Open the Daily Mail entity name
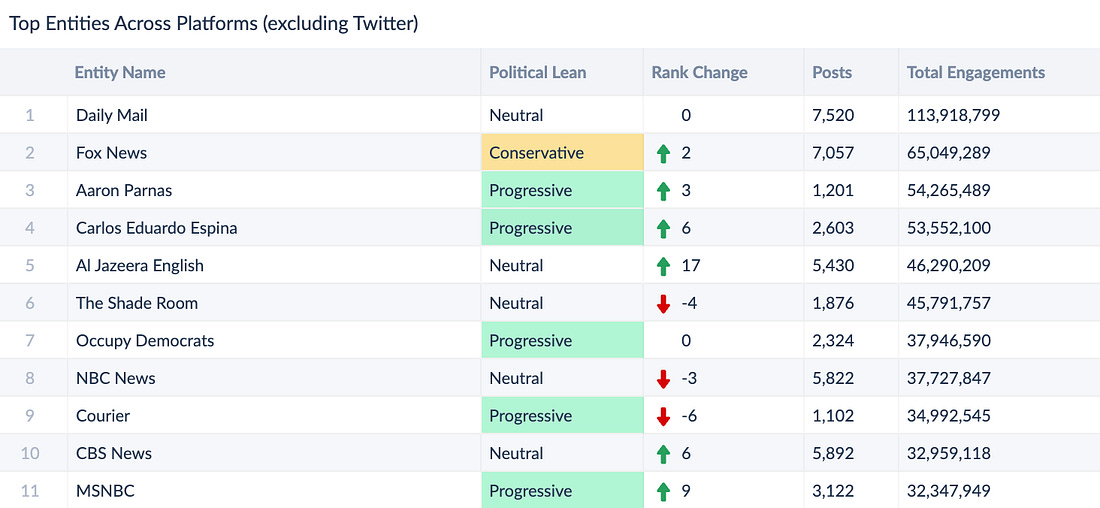Screen dimensions: 1100x508 coord(112,115)
